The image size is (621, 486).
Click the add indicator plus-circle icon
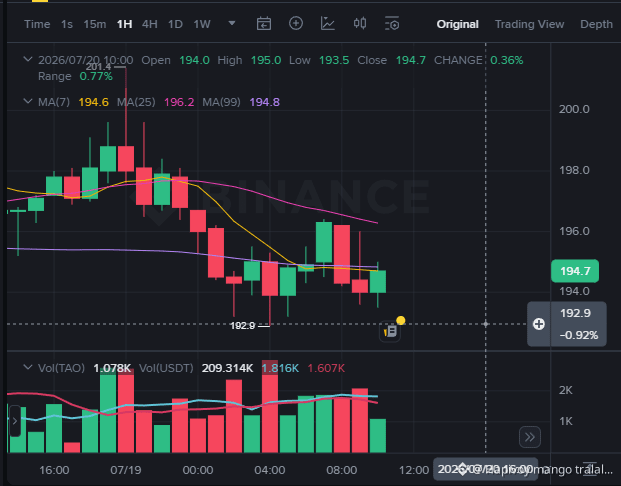[296, 23]
